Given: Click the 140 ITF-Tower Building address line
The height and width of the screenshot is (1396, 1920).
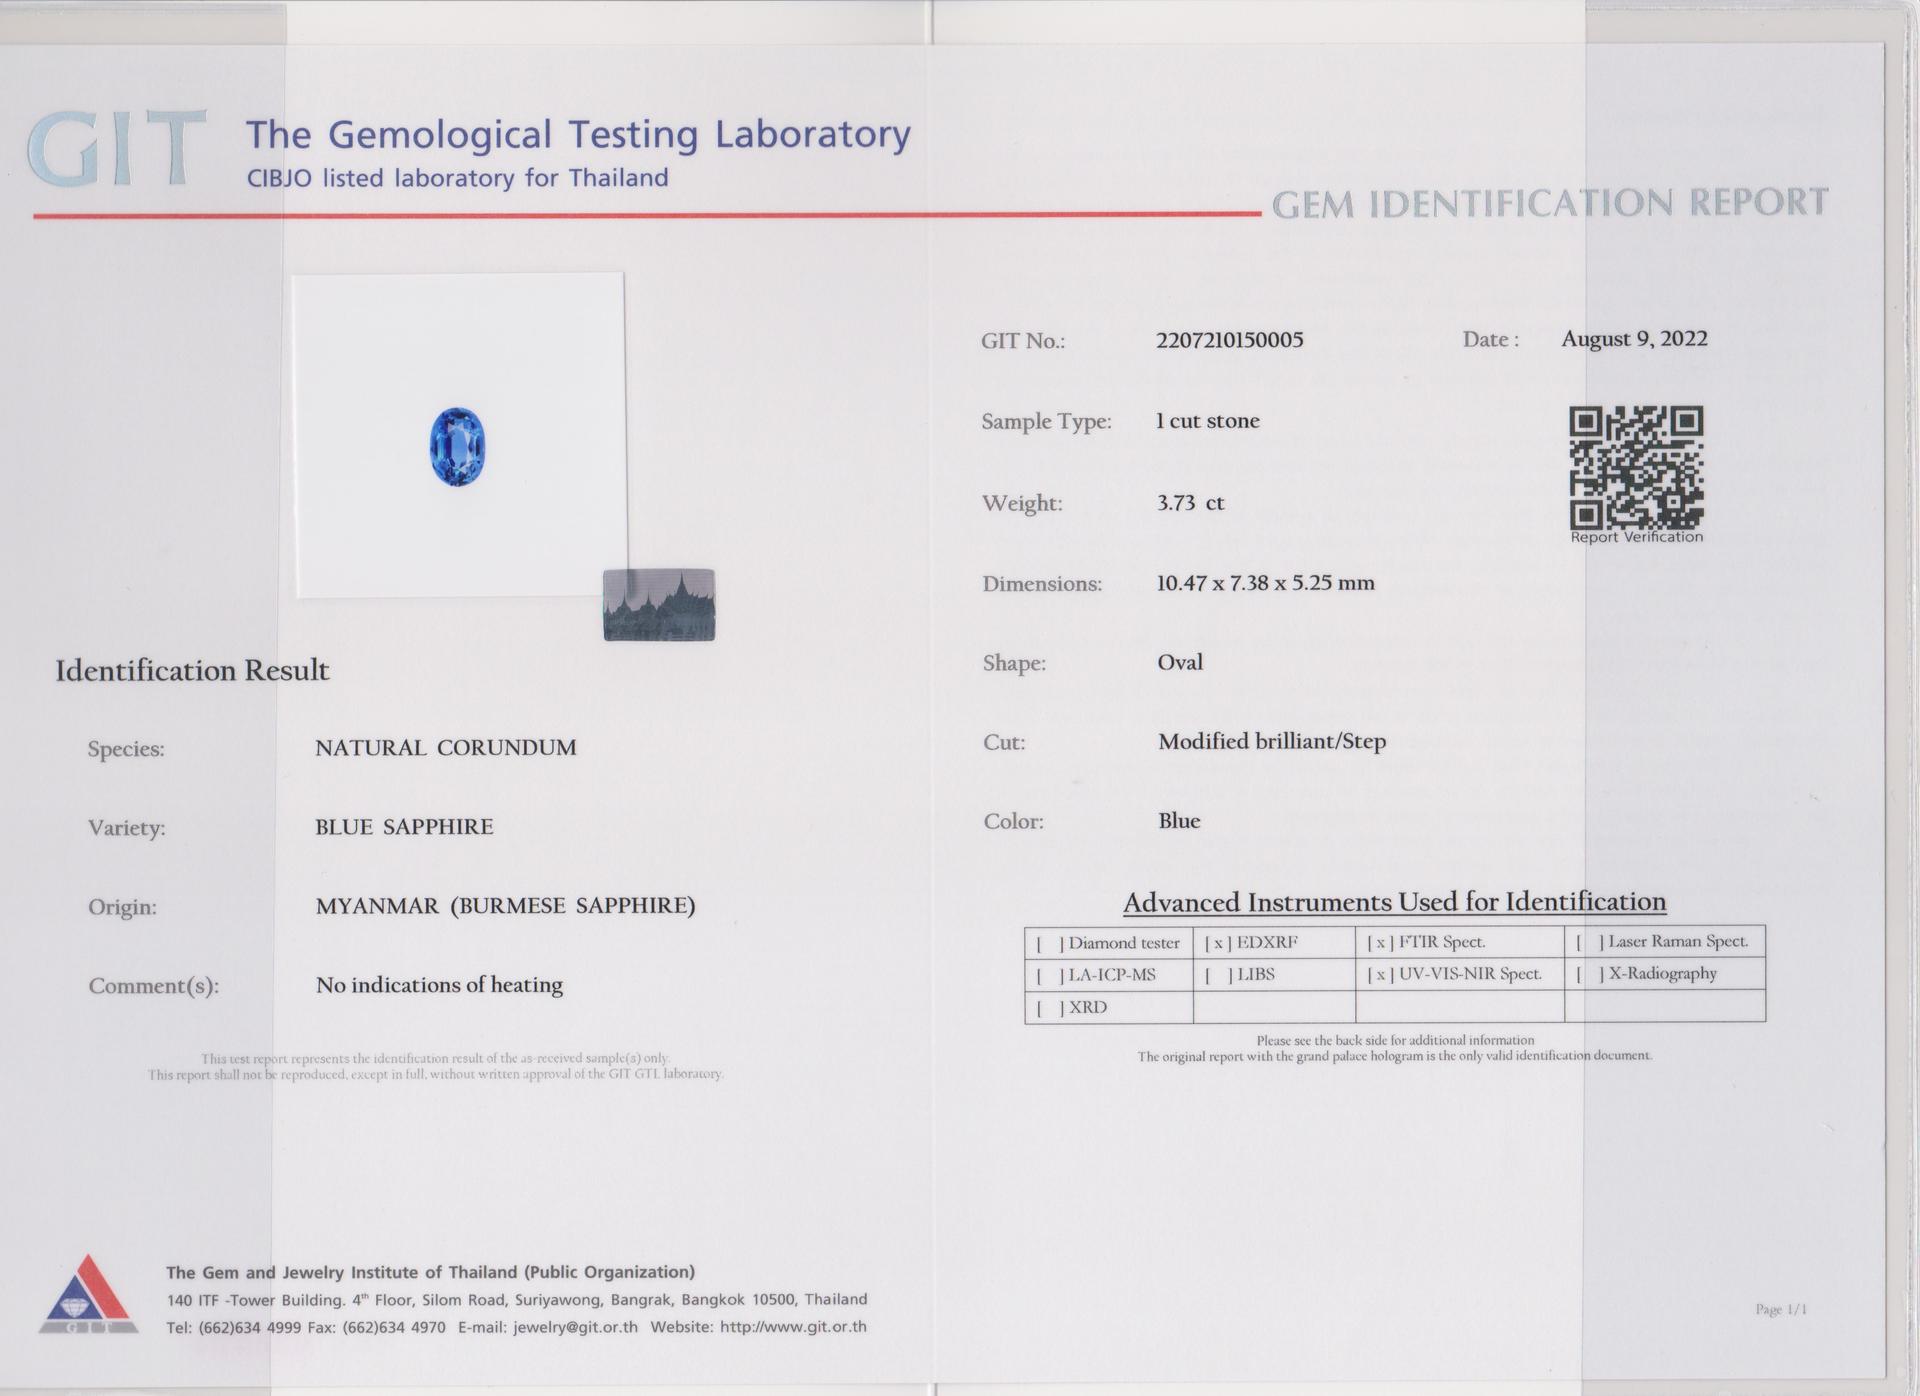Looking at the screenshot, I should (x=516, y=1300).
